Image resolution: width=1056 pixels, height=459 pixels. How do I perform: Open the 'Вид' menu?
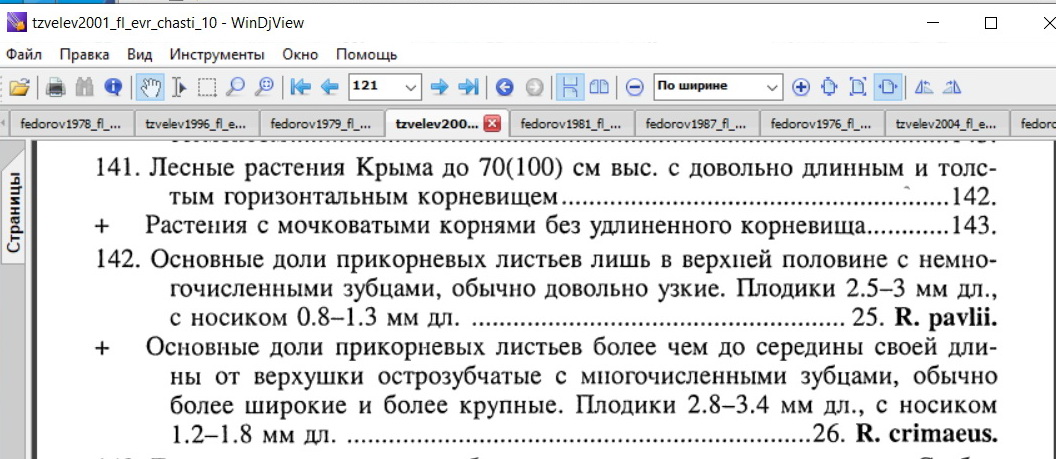(139, 54)
